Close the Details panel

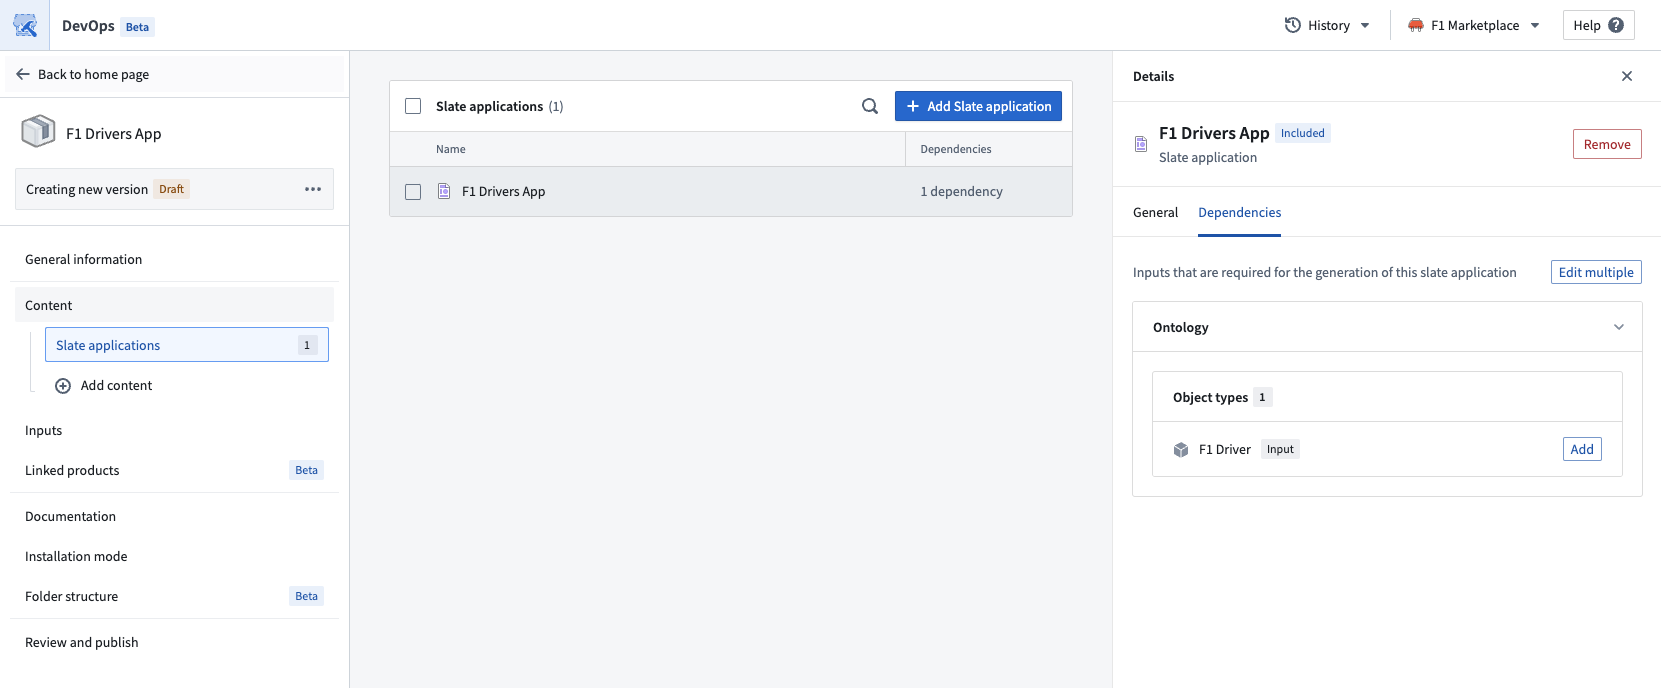1627,76
